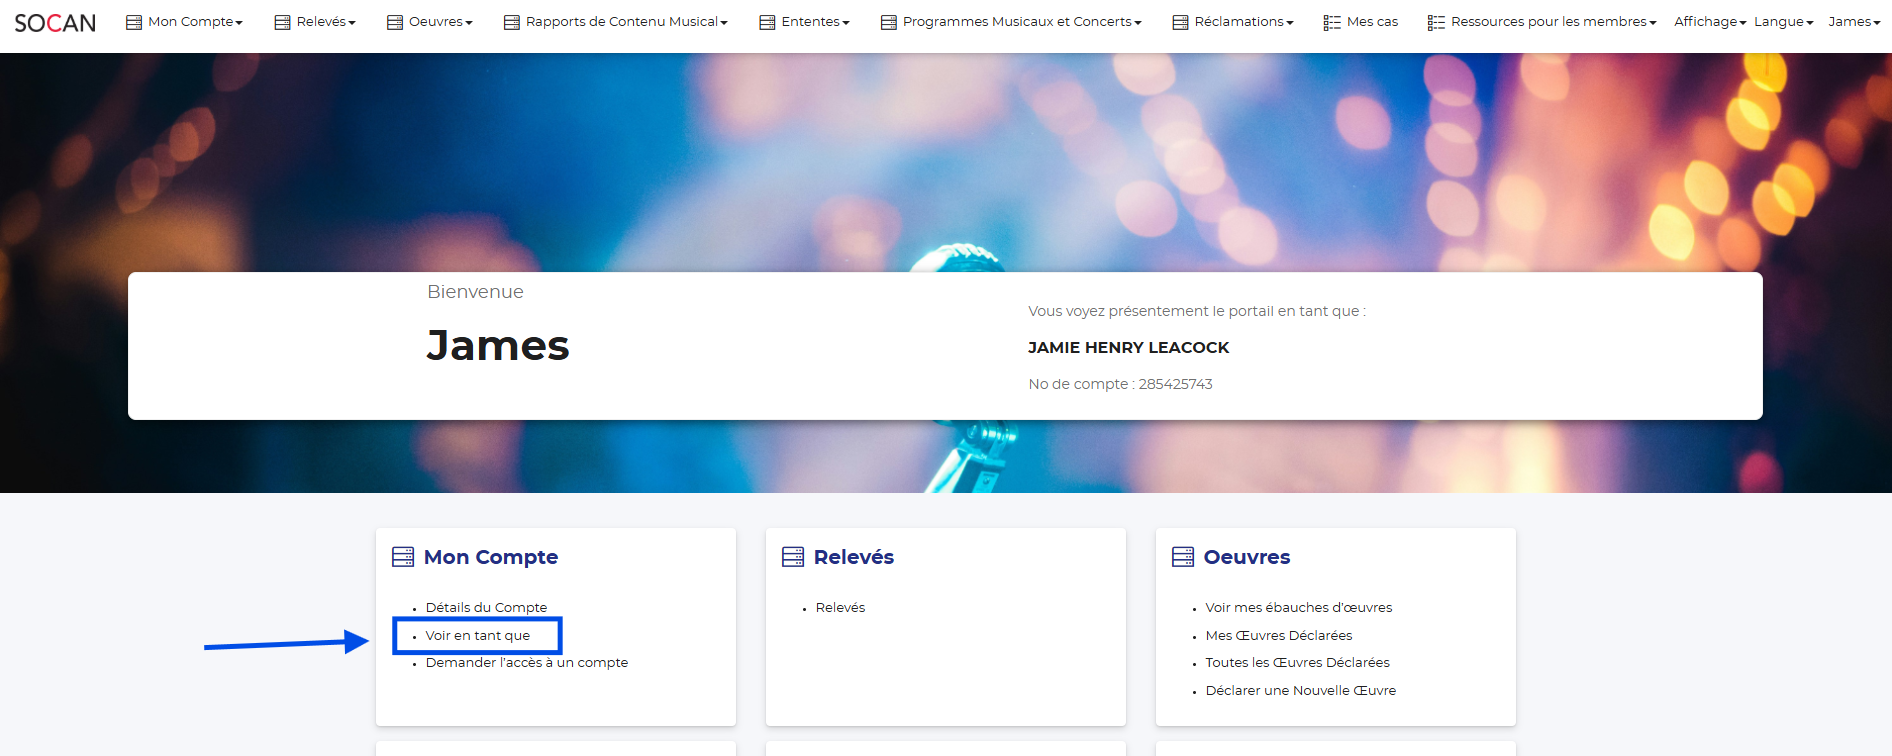Open the James user menu
This screenshot has width=1892, height=756.
point(1853,22)
